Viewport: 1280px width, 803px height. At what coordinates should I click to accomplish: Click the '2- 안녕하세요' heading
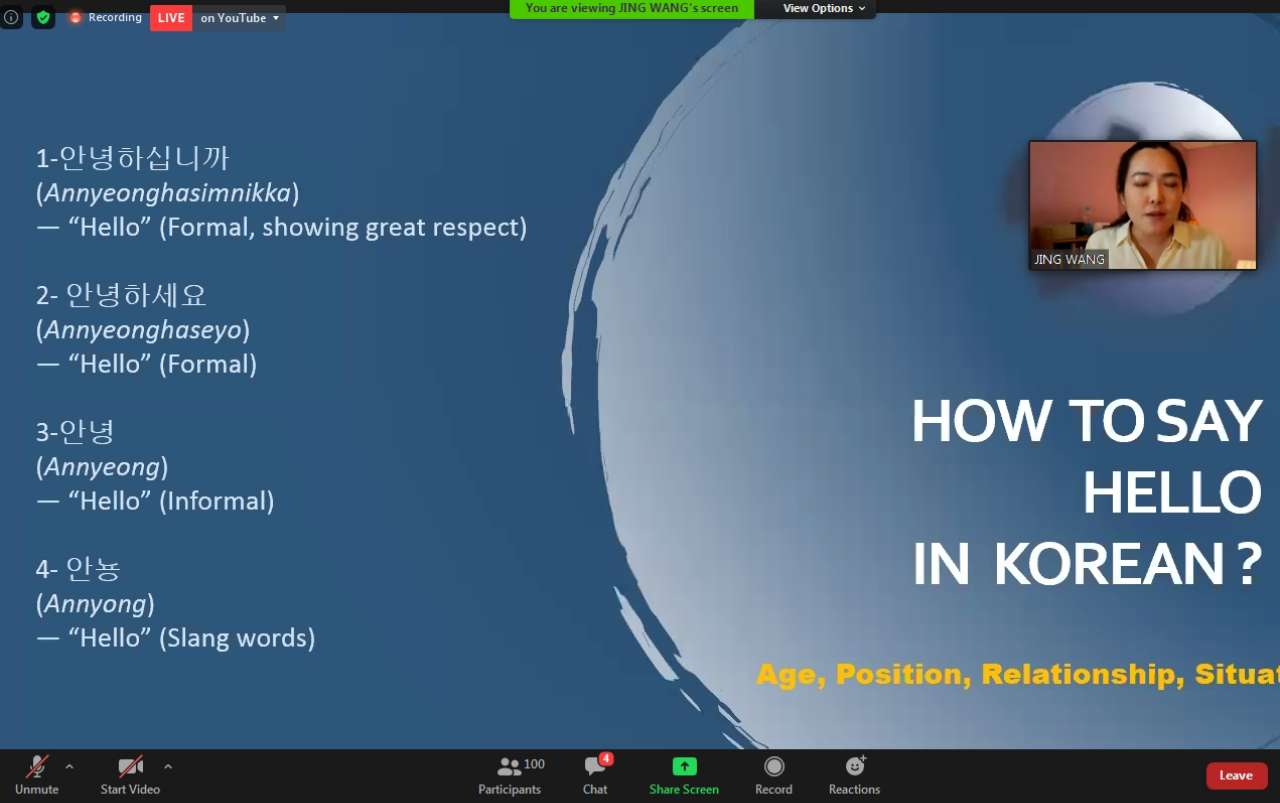122,295
